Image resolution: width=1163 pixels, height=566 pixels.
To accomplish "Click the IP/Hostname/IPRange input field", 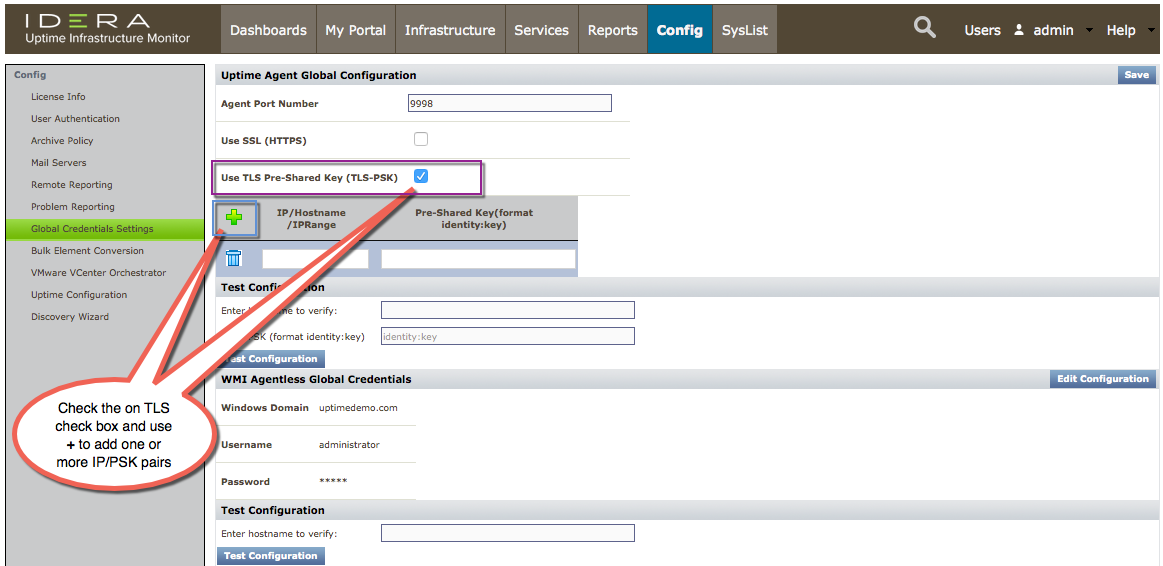I will 315,259.
